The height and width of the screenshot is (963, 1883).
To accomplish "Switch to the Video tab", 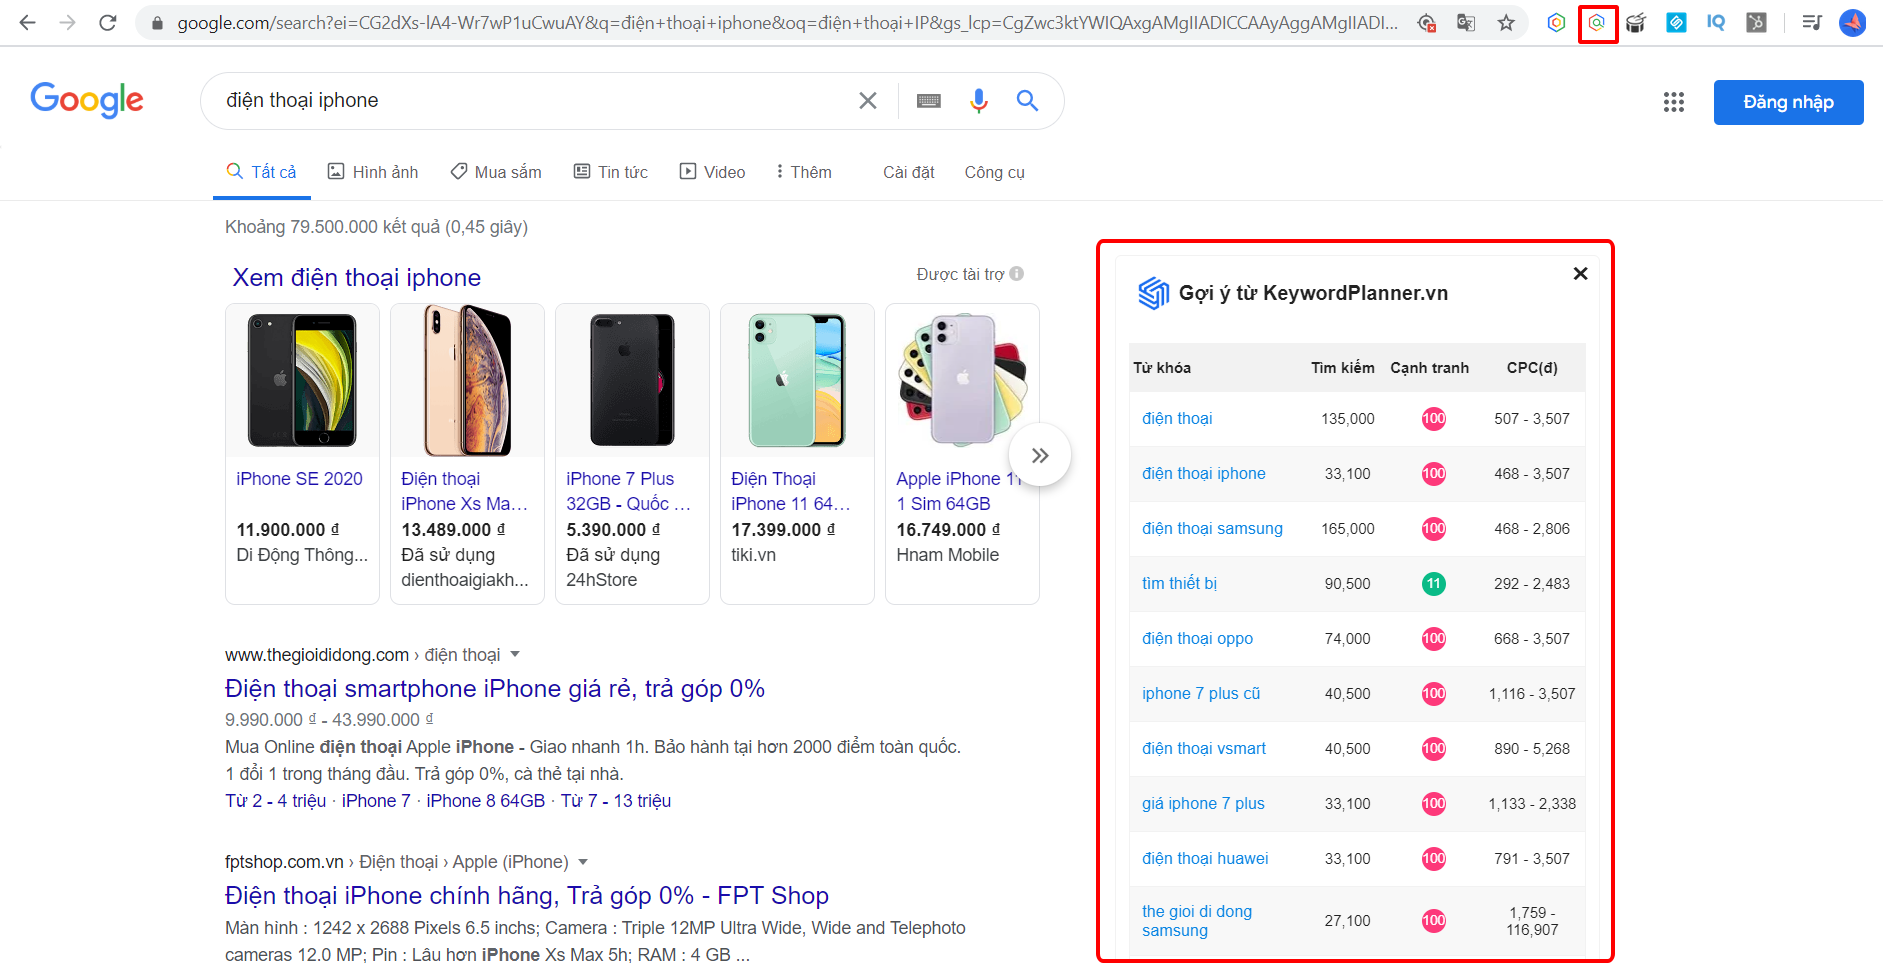I will point(713,172).
